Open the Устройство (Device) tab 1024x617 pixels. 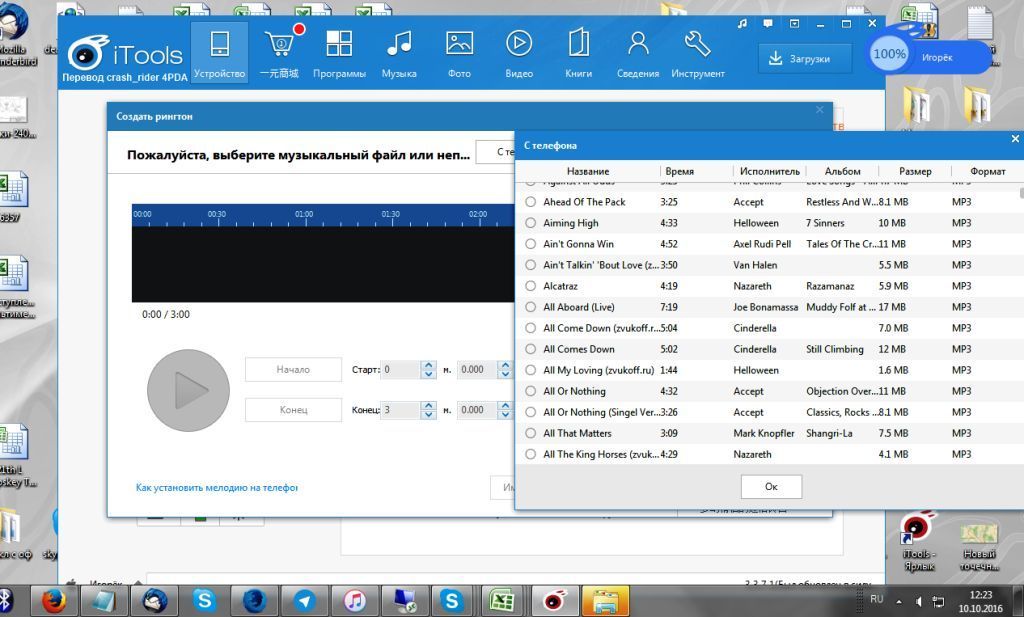pos(219,53)
